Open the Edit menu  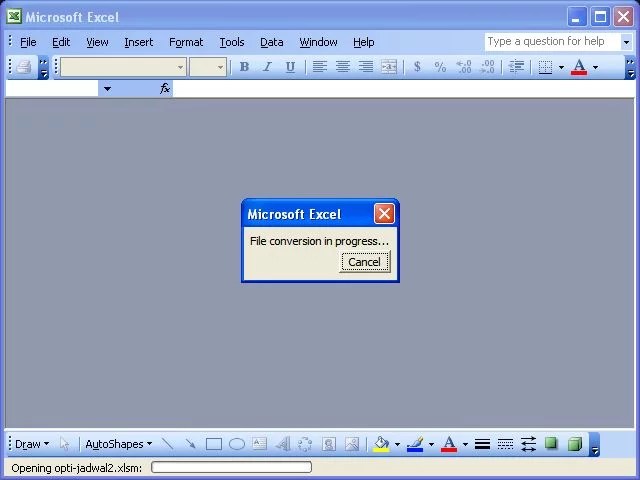pyautogui.click(x=61, y=42)
